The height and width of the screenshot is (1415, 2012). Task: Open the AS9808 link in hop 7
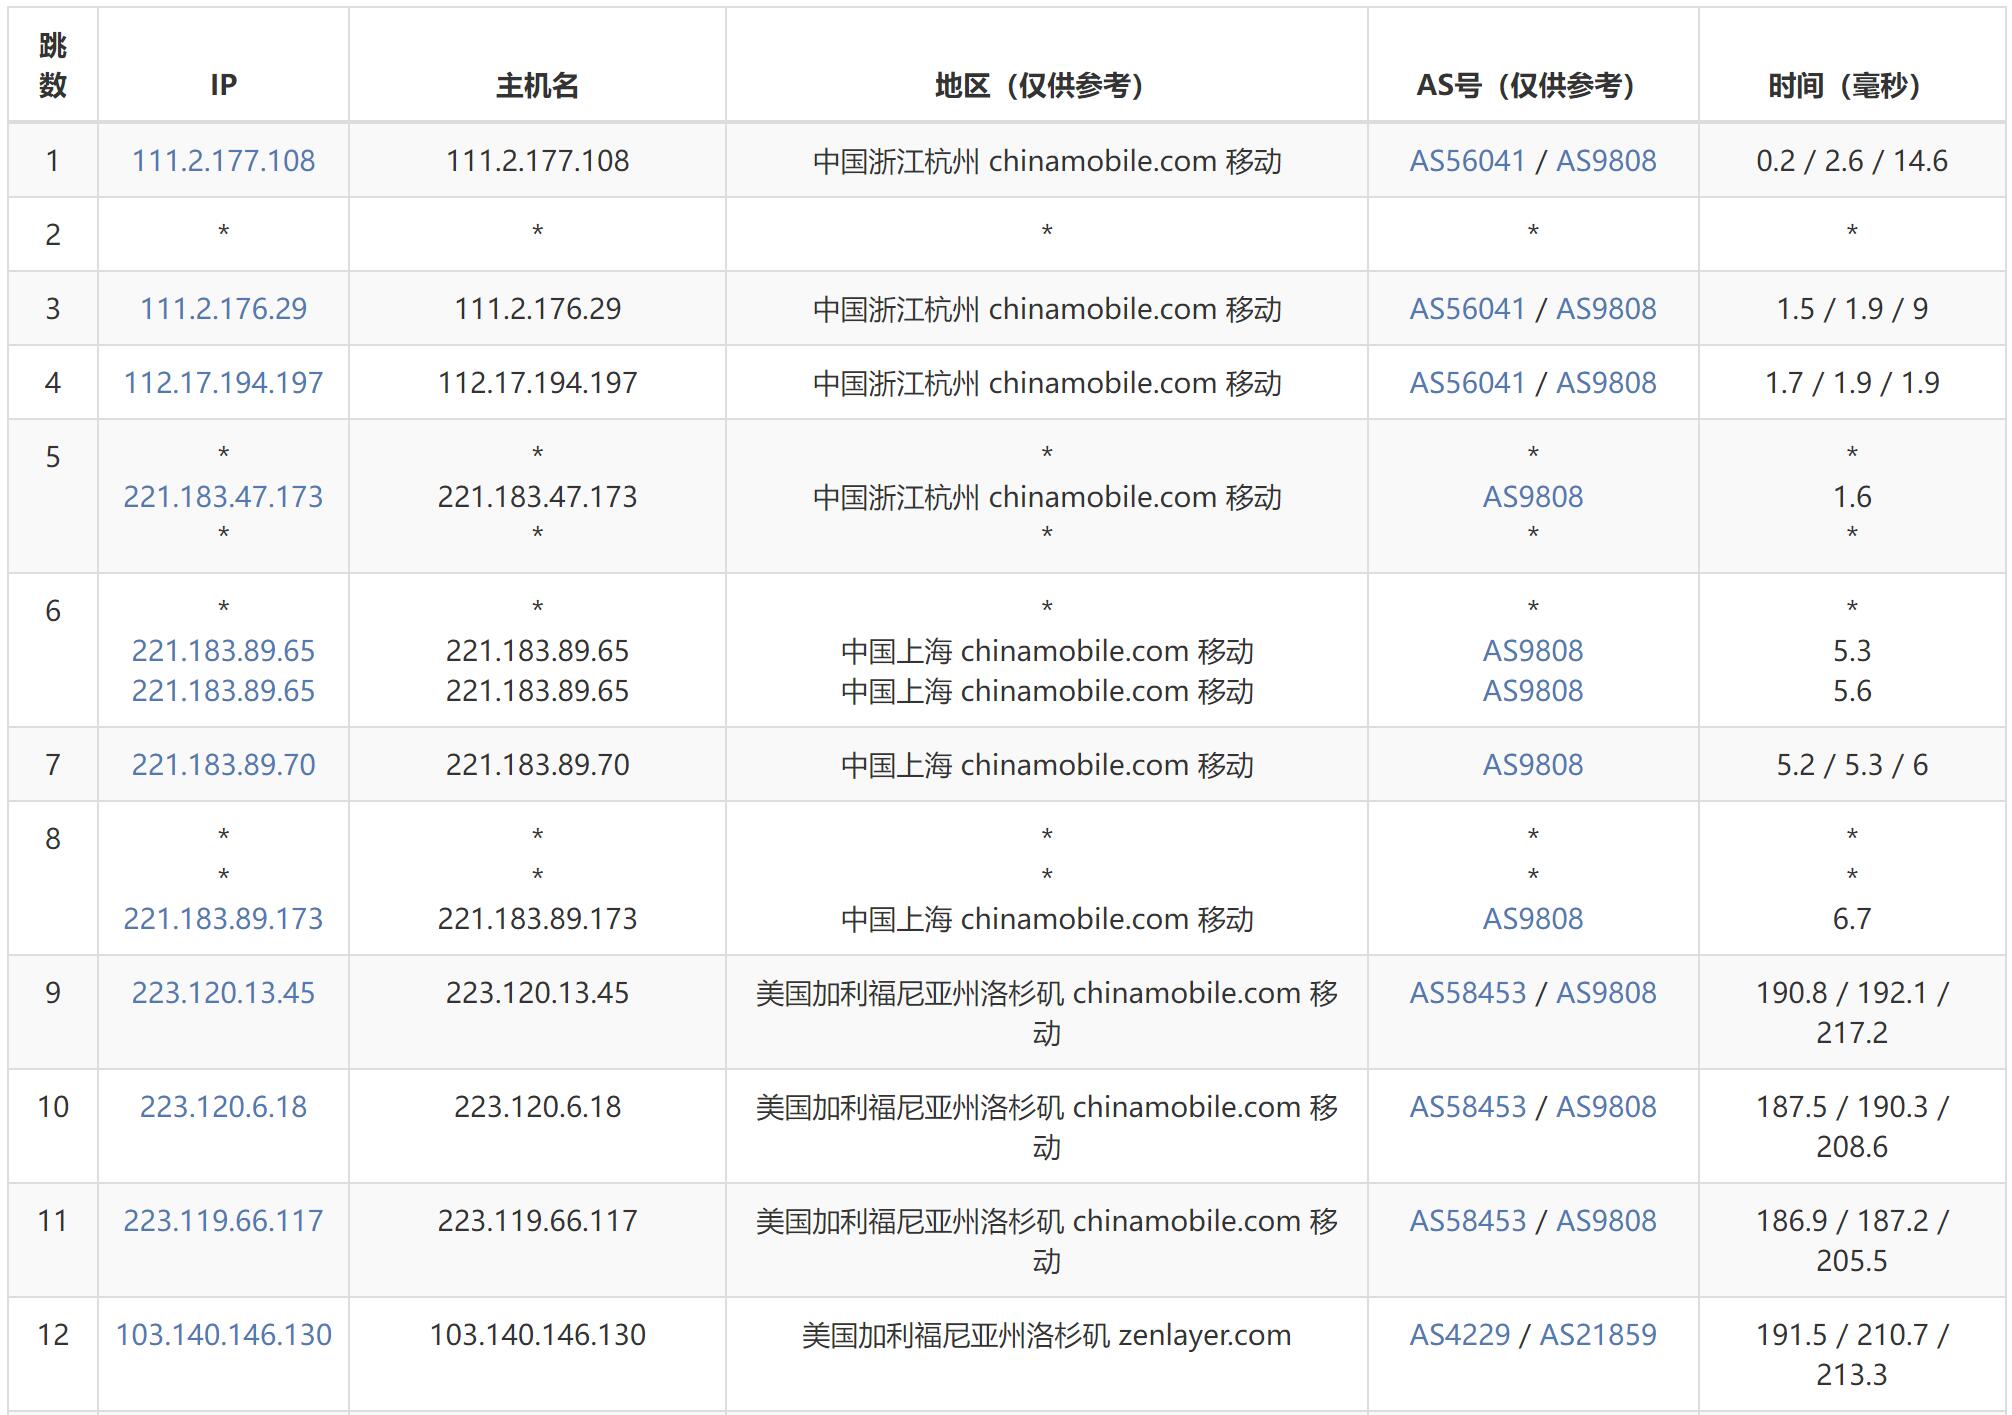pos(1533,765)
